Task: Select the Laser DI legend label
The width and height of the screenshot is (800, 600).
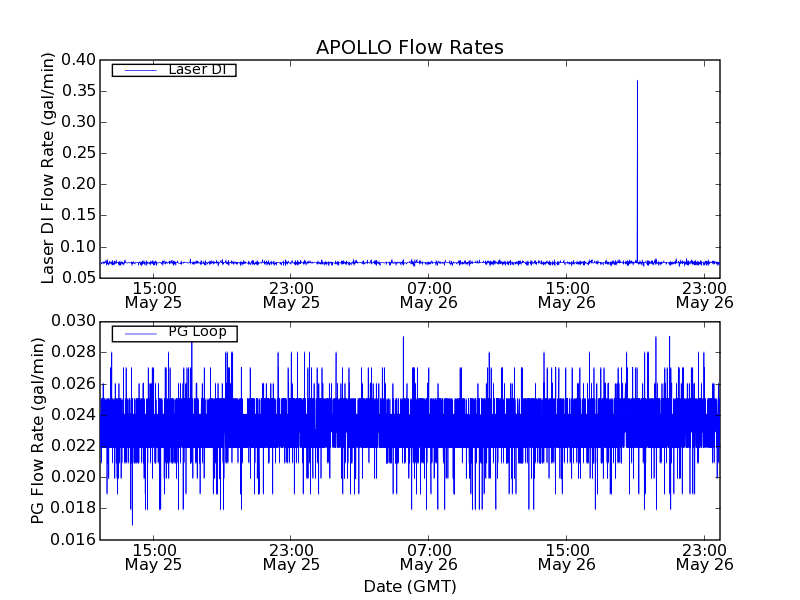Action: [196, 69]
